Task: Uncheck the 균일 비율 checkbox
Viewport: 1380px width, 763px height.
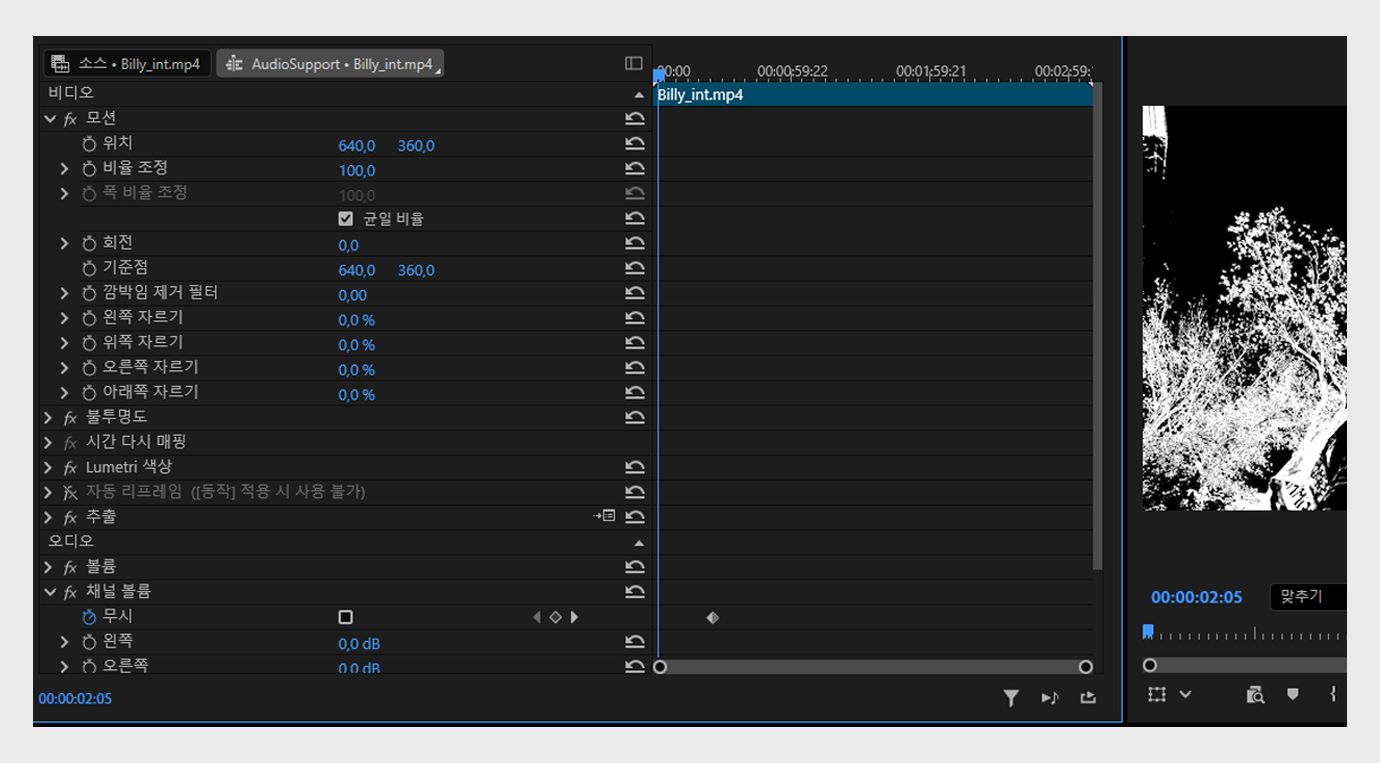Action: (346, 219)
